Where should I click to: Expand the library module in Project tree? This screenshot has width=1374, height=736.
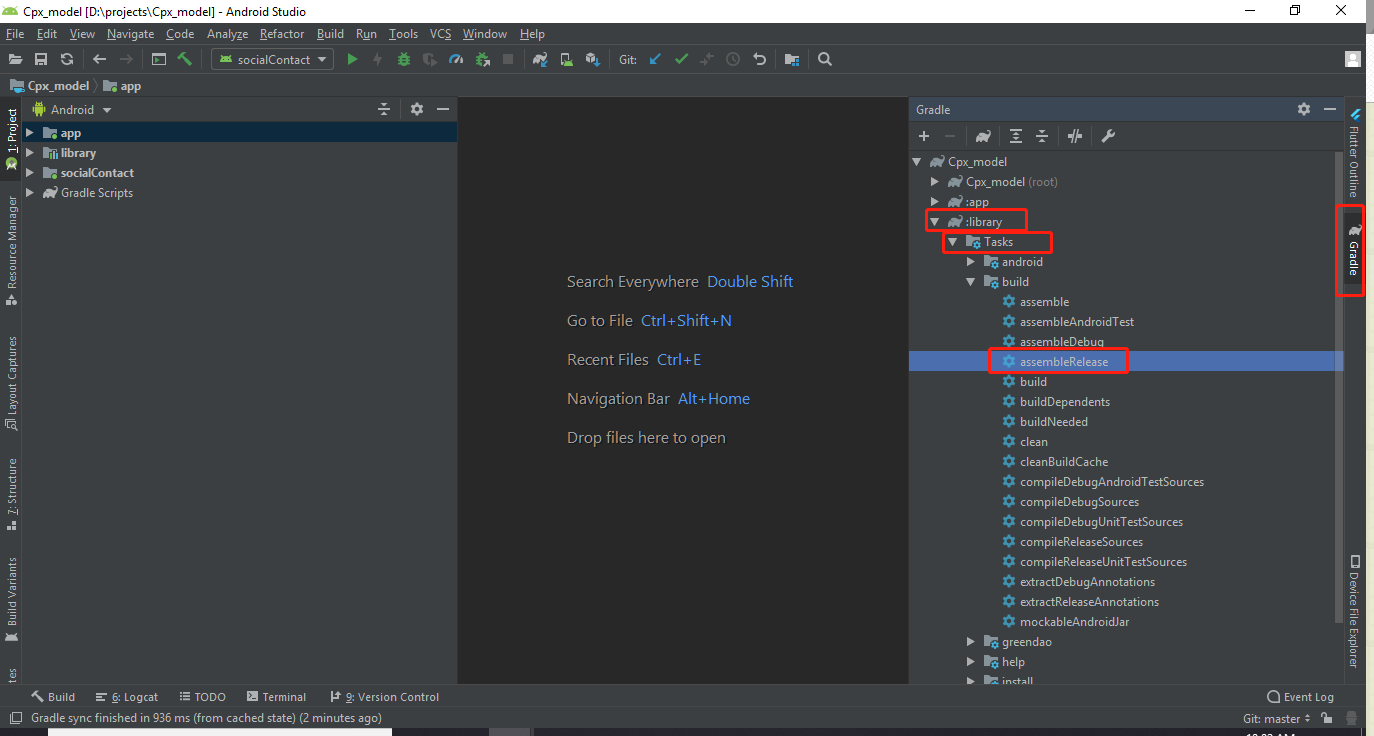[x=29, y=152]
